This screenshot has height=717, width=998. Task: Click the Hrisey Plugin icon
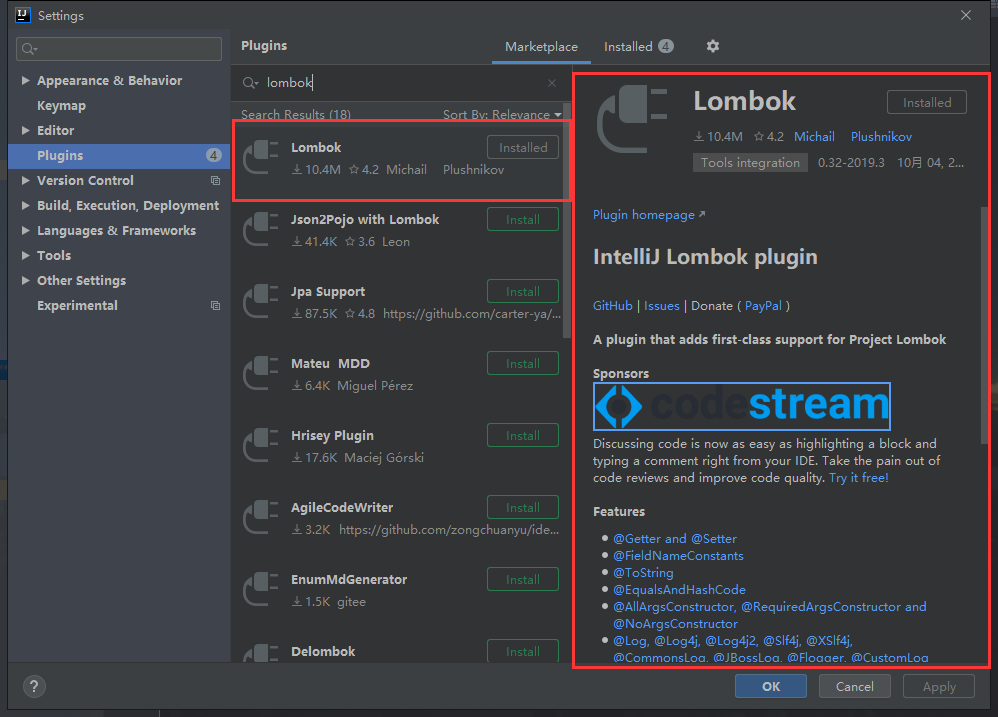pos(262,445)
